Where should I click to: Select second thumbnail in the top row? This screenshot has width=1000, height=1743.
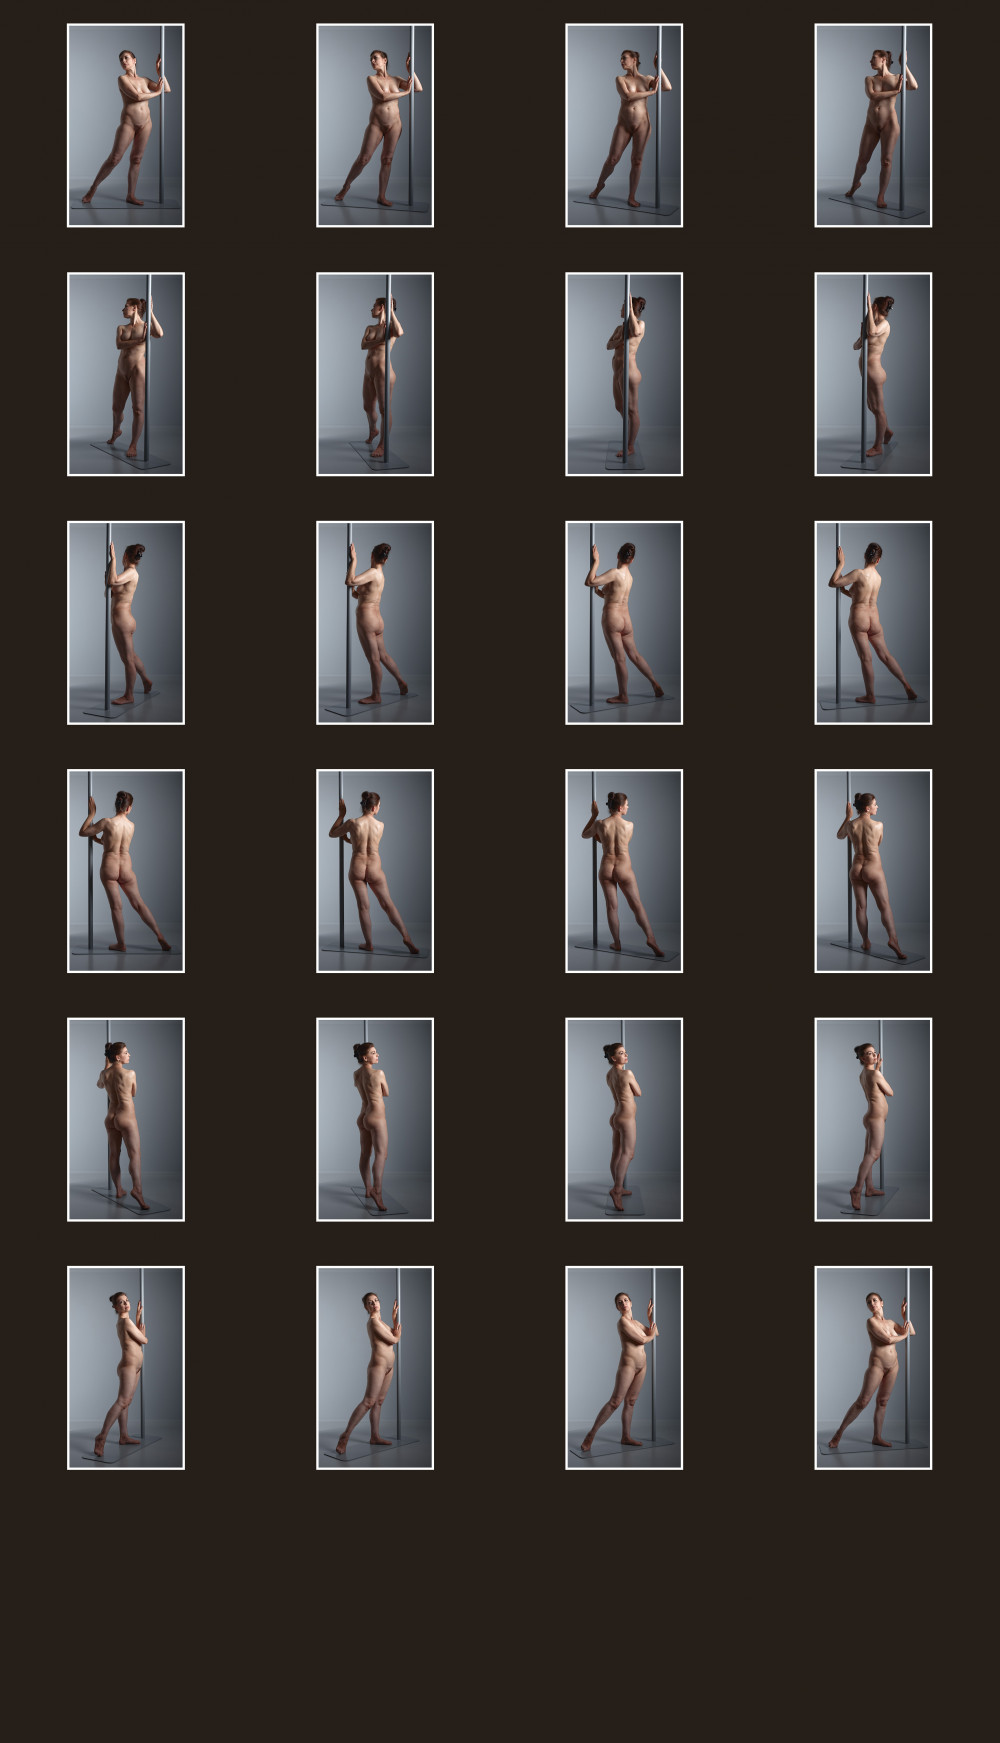375,126
